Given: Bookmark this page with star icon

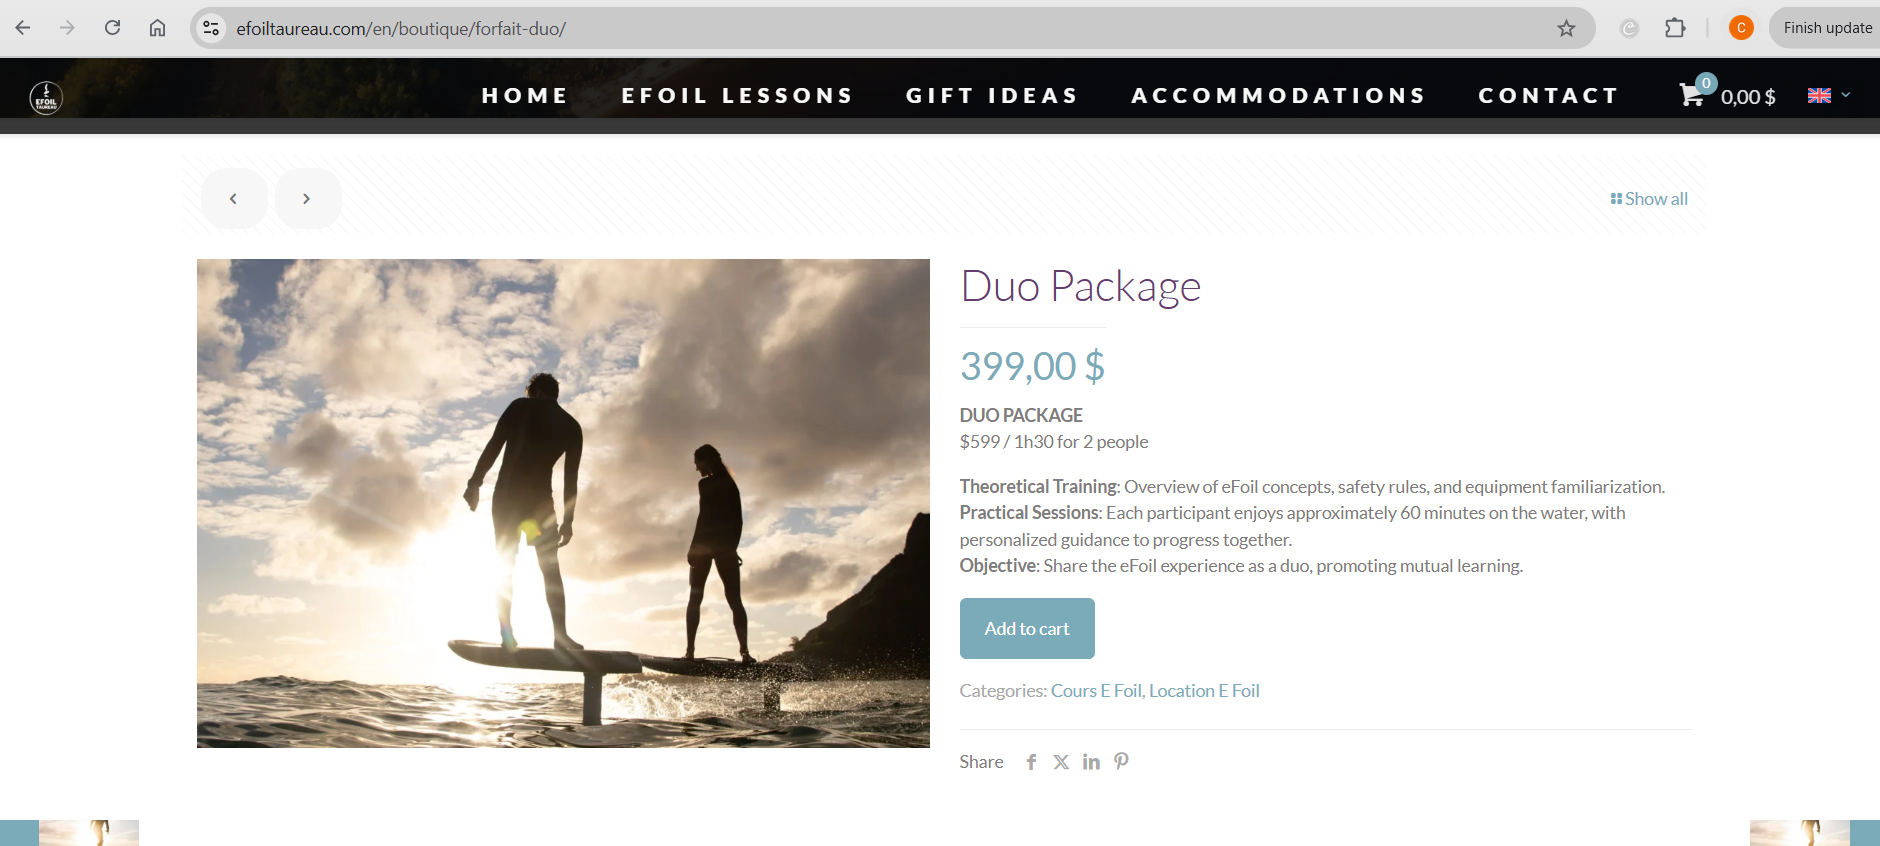Looking at the screenshot, I should coord(1566,28).
